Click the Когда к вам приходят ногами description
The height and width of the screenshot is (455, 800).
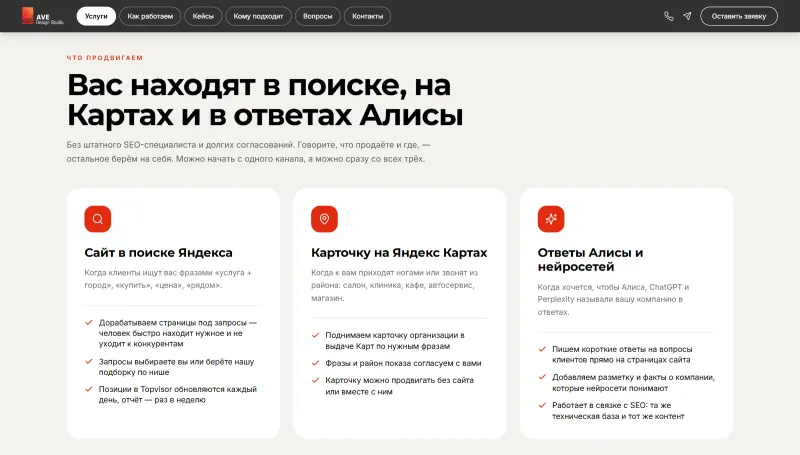pos(394,285)
